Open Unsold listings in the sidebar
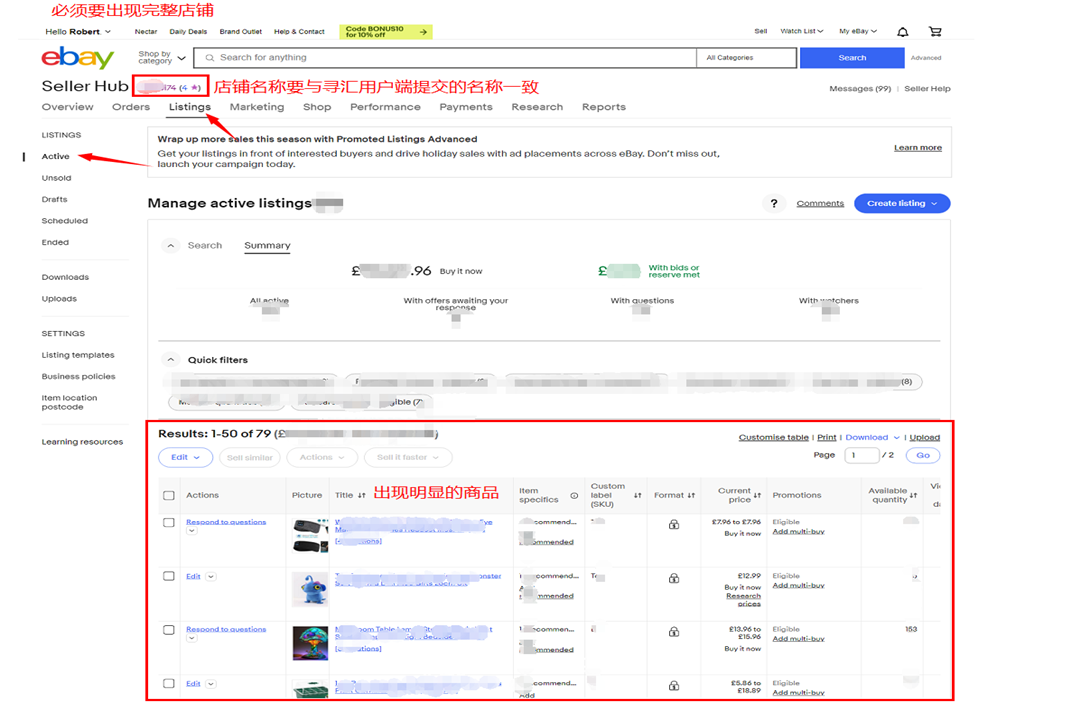 [x=57, y=178]
